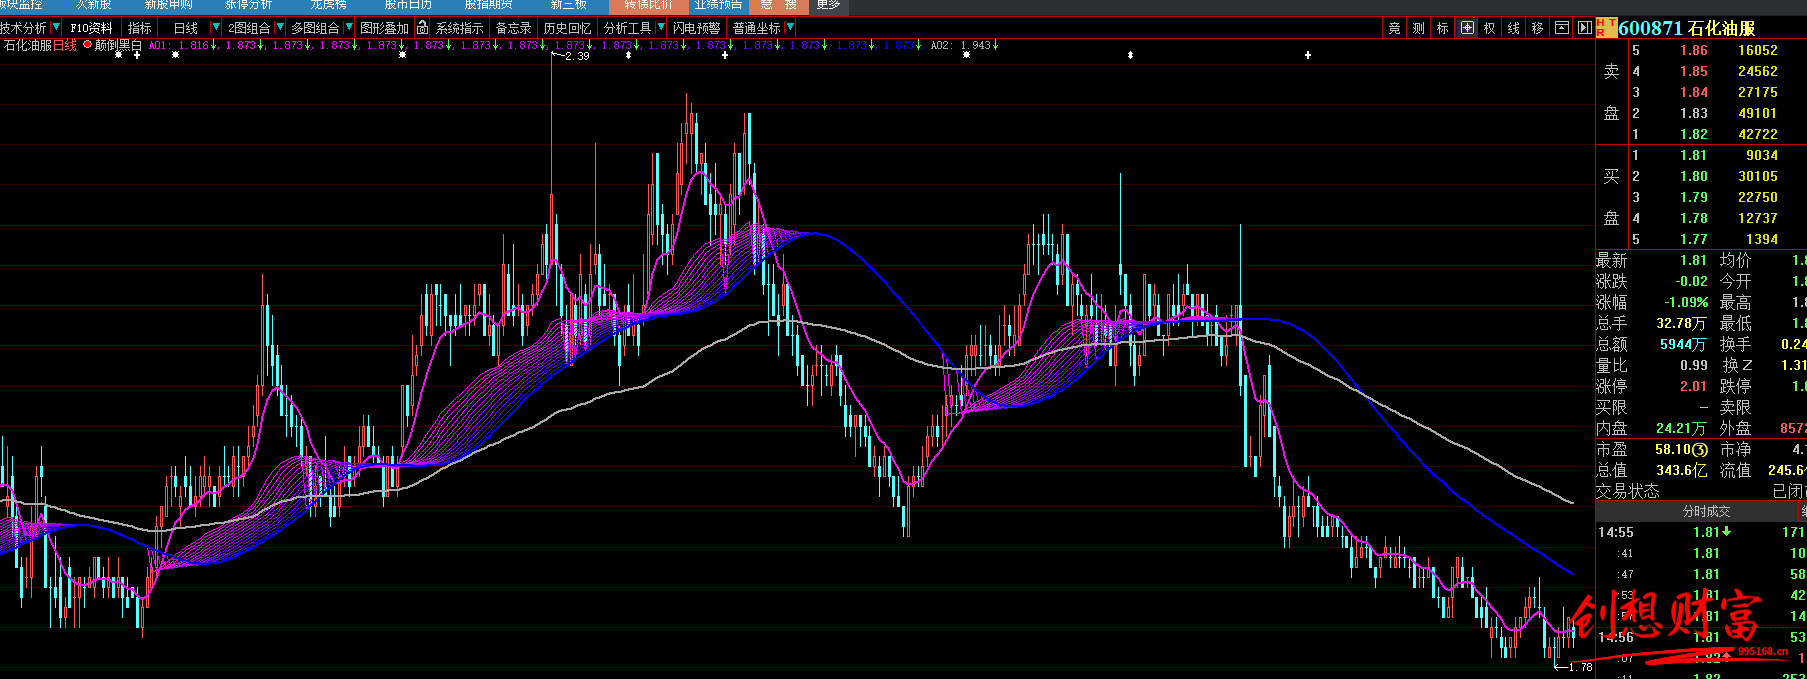Click the 总额 value 5944万

pyautogui.click(x=1684, y=344)
